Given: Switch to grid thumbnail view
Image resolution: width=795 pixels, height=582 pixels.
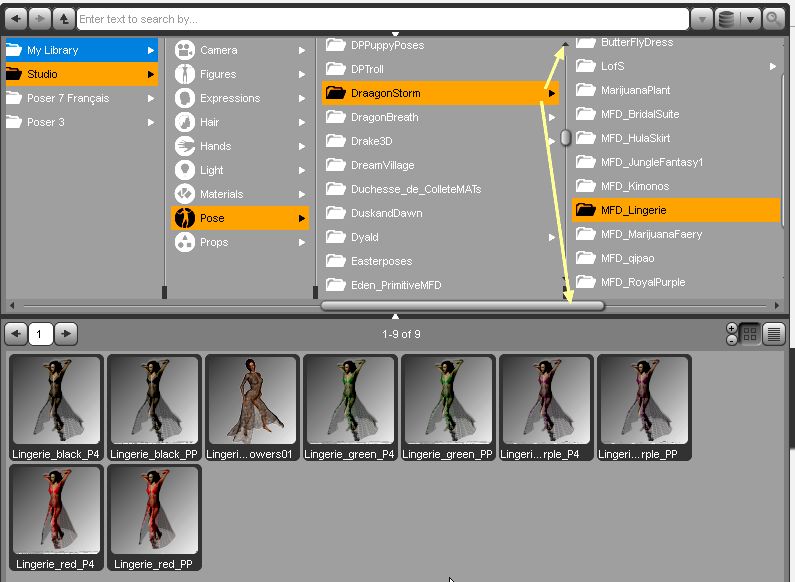Looking at the screenshot, I should point(750,334).
